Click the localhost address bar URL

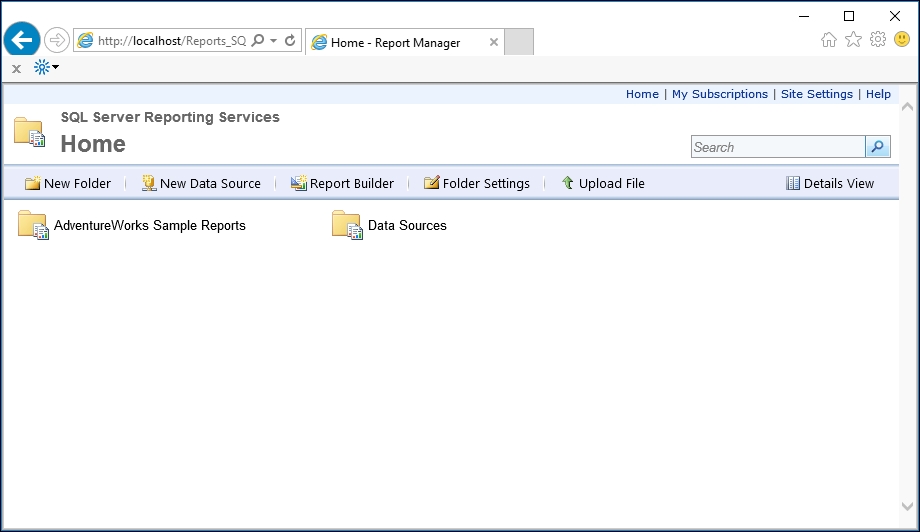pos(172,40)
